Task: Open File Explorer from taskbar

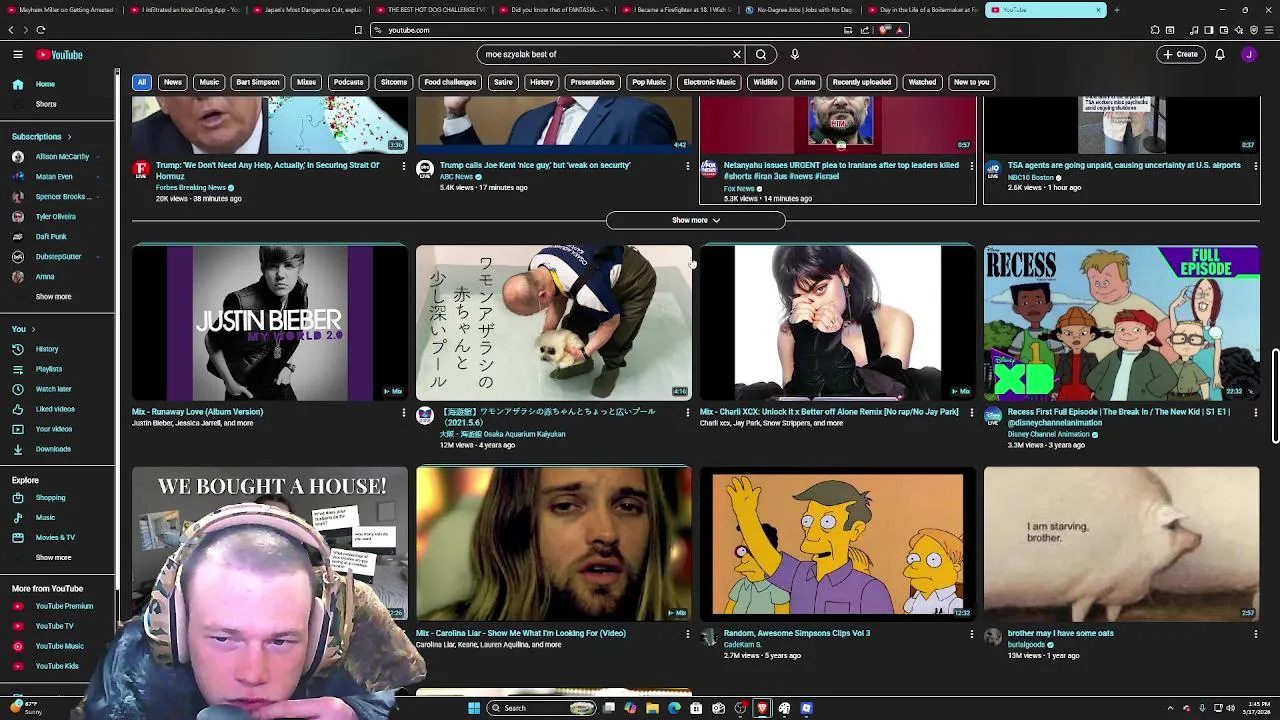Action: tap(652, 708)
